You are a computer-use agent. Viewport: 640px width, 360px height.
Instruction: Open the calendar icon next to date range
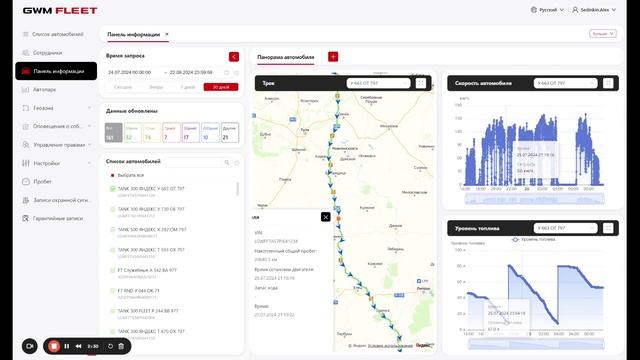(x=227, y=73)
